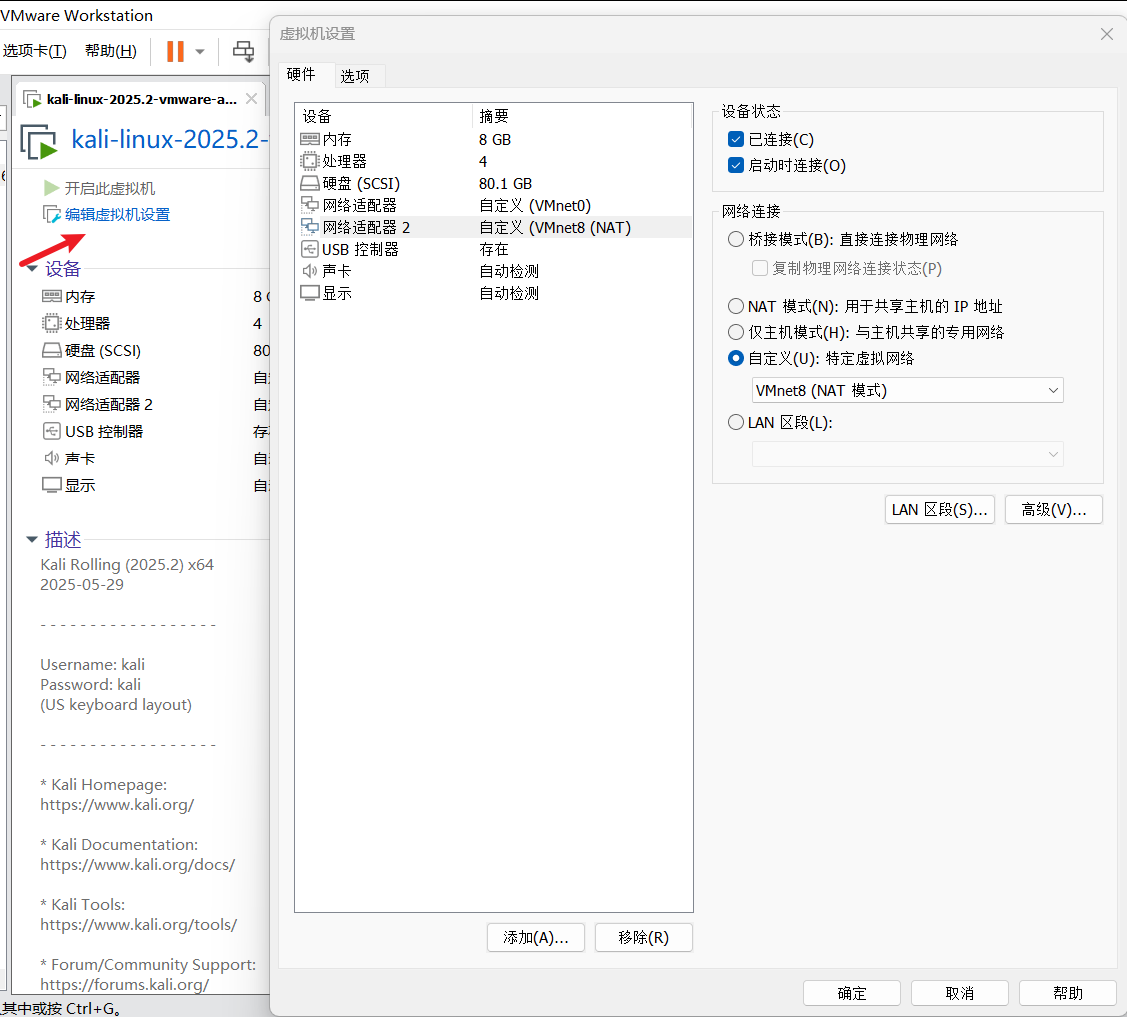The image size is (1127, 1017).
Task: Click the 高级(V)... button
Action: (1053, 510)
